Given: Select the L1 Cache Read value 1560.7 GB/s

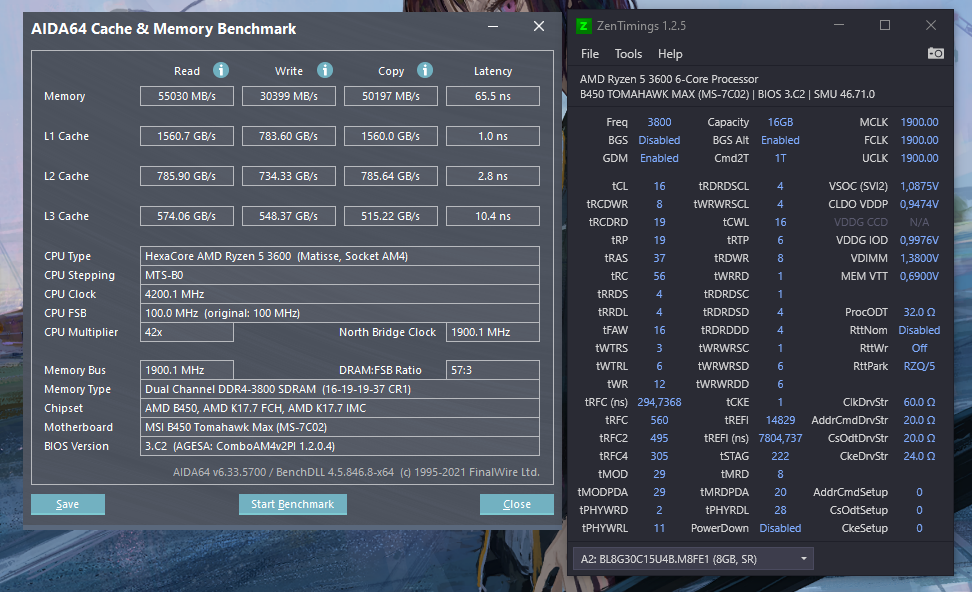Looking at the screenshot, I should 187,136.
